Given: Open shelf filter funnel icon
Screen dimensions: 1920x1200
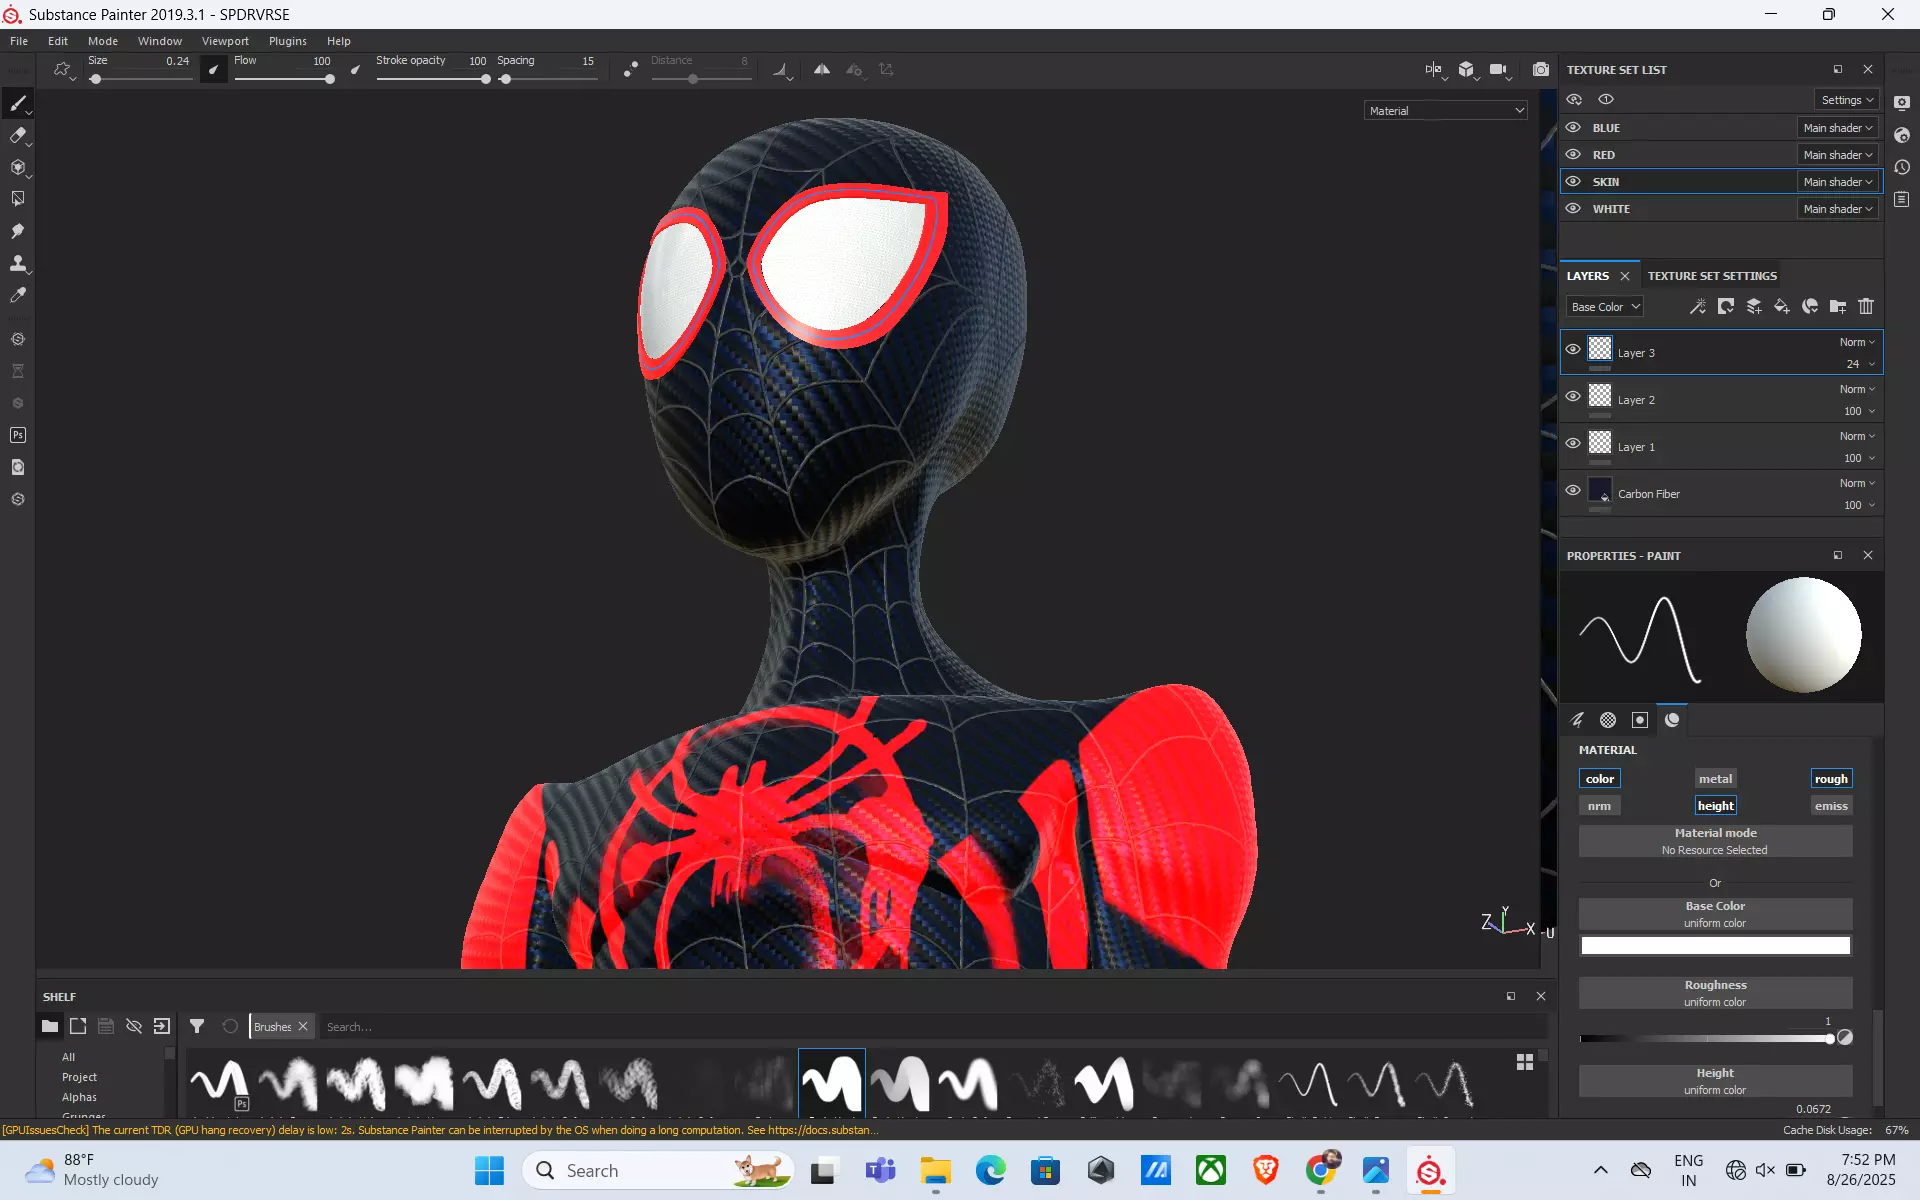Looking at the screenshot, I should click(197, 1027).
